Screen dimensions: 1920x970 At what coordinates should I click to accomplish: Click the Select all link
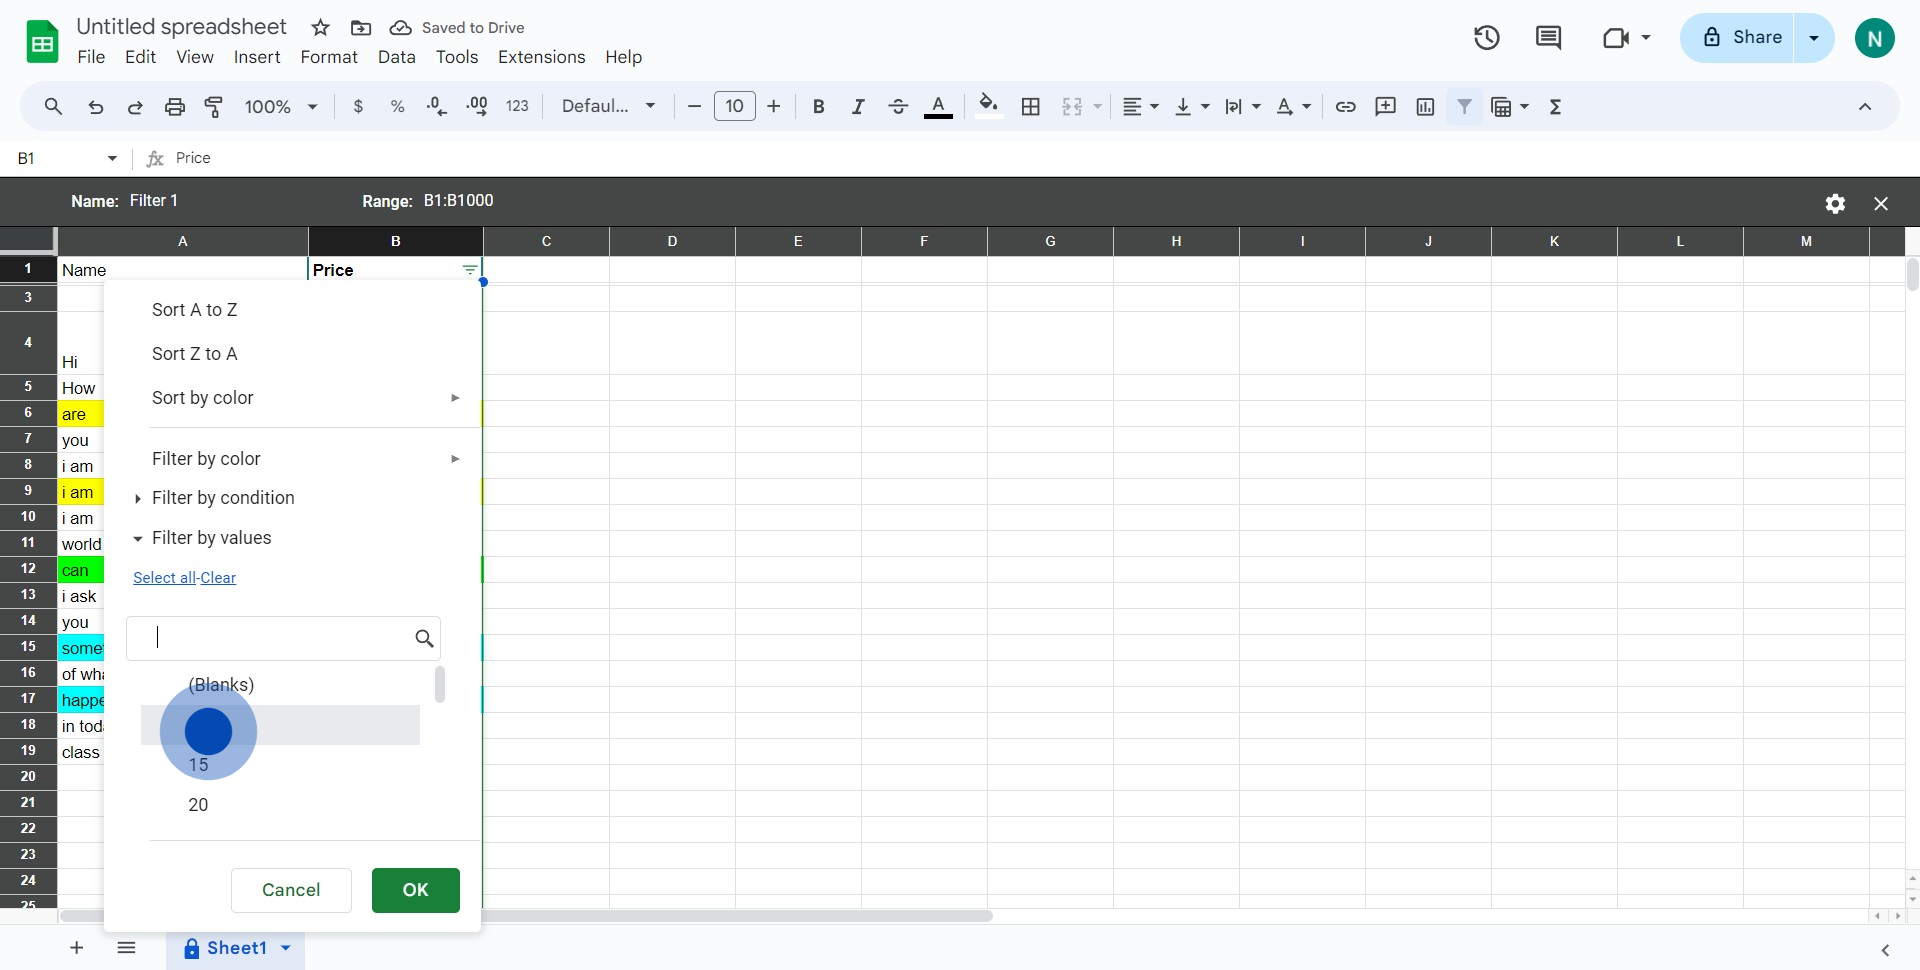click(164, 578)
